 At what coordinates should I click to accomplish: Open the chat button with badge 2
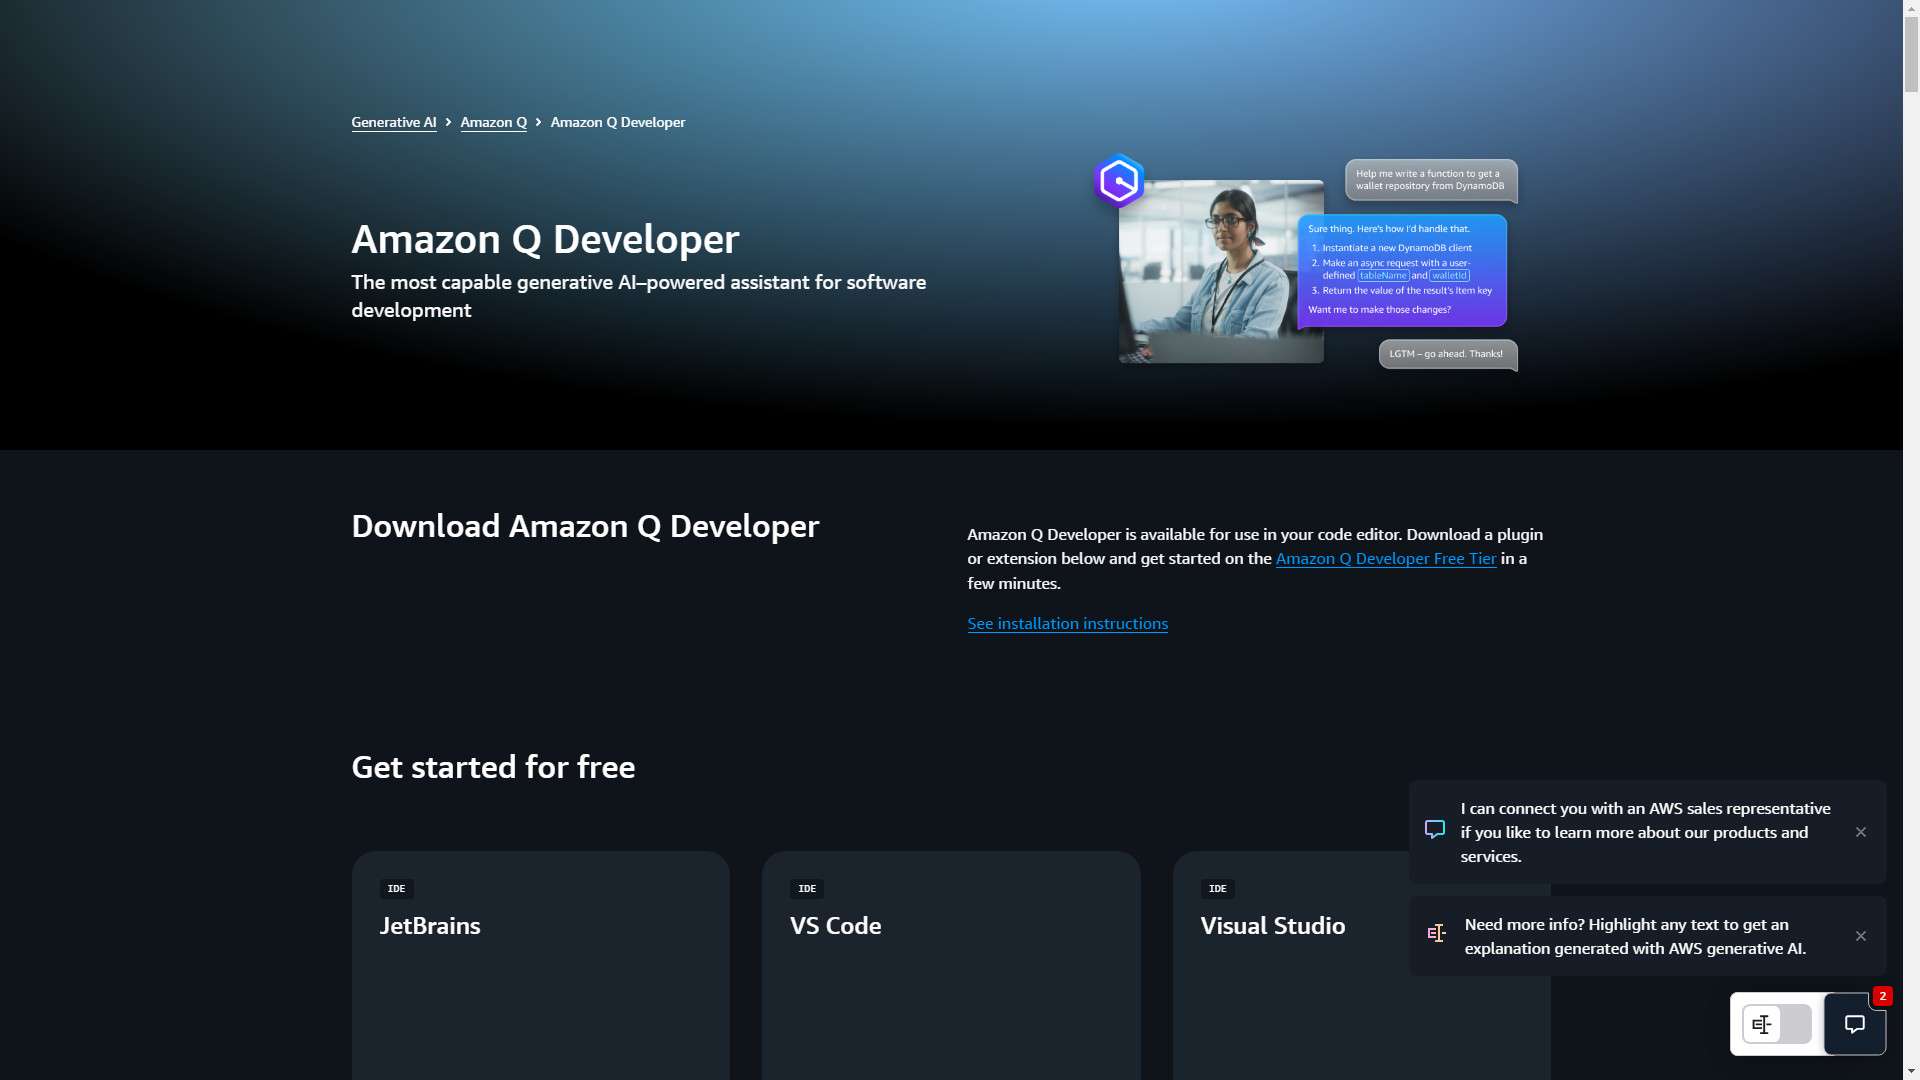click(x=1855, y=1024)
